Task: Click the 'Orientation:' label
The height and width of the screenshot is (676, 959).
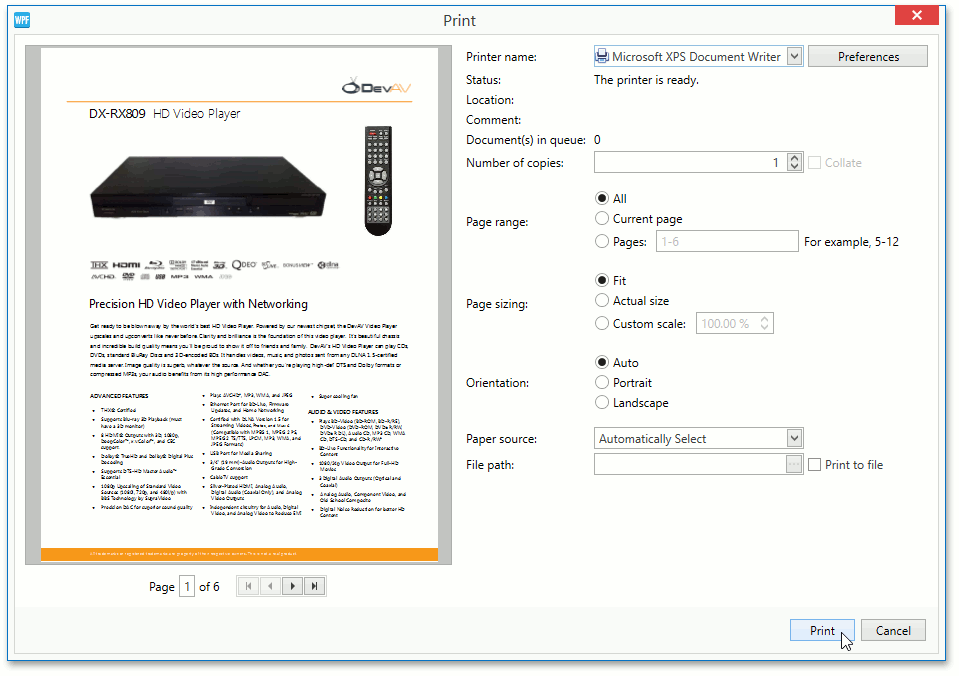Action: [497, 383]
